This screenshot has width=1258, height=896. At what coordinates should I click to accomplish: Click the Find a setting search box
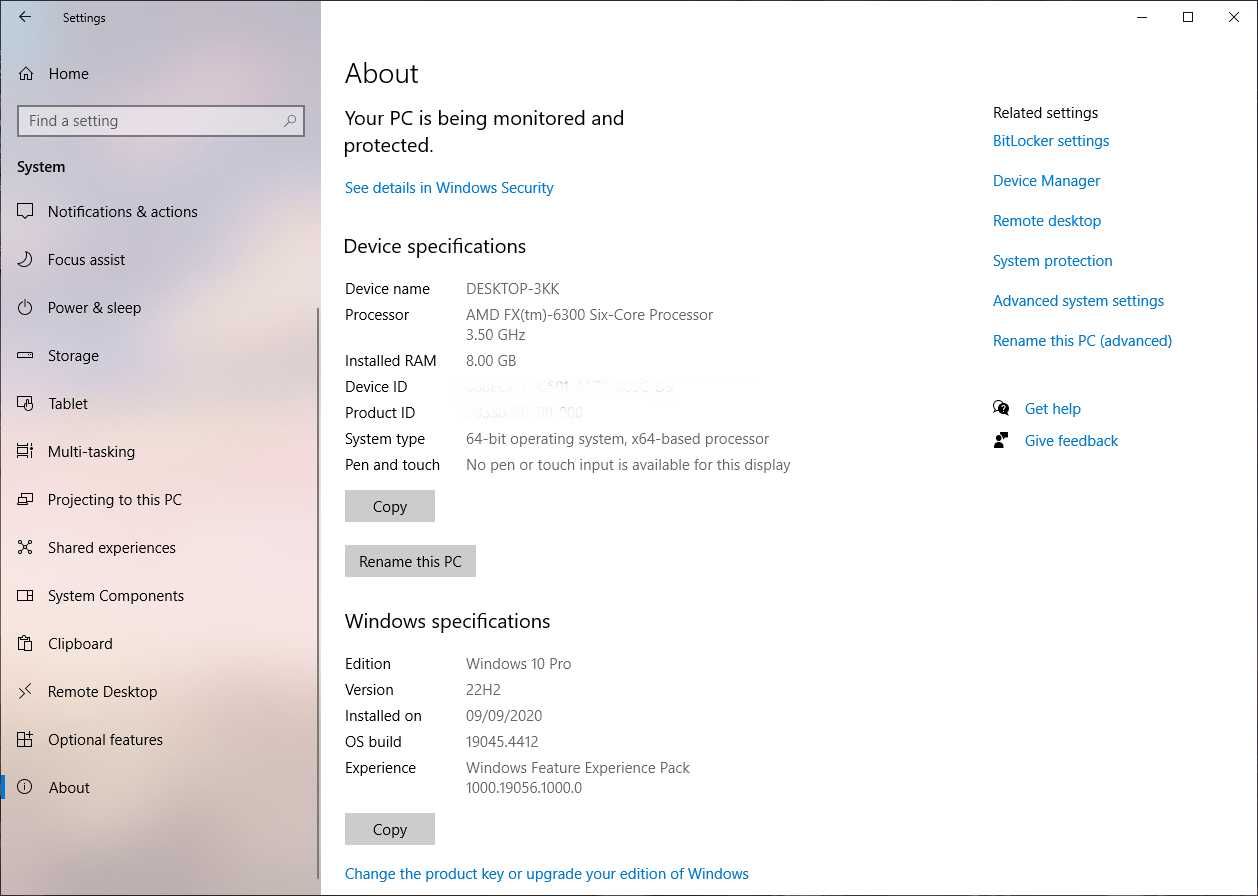tap(161, 121)
